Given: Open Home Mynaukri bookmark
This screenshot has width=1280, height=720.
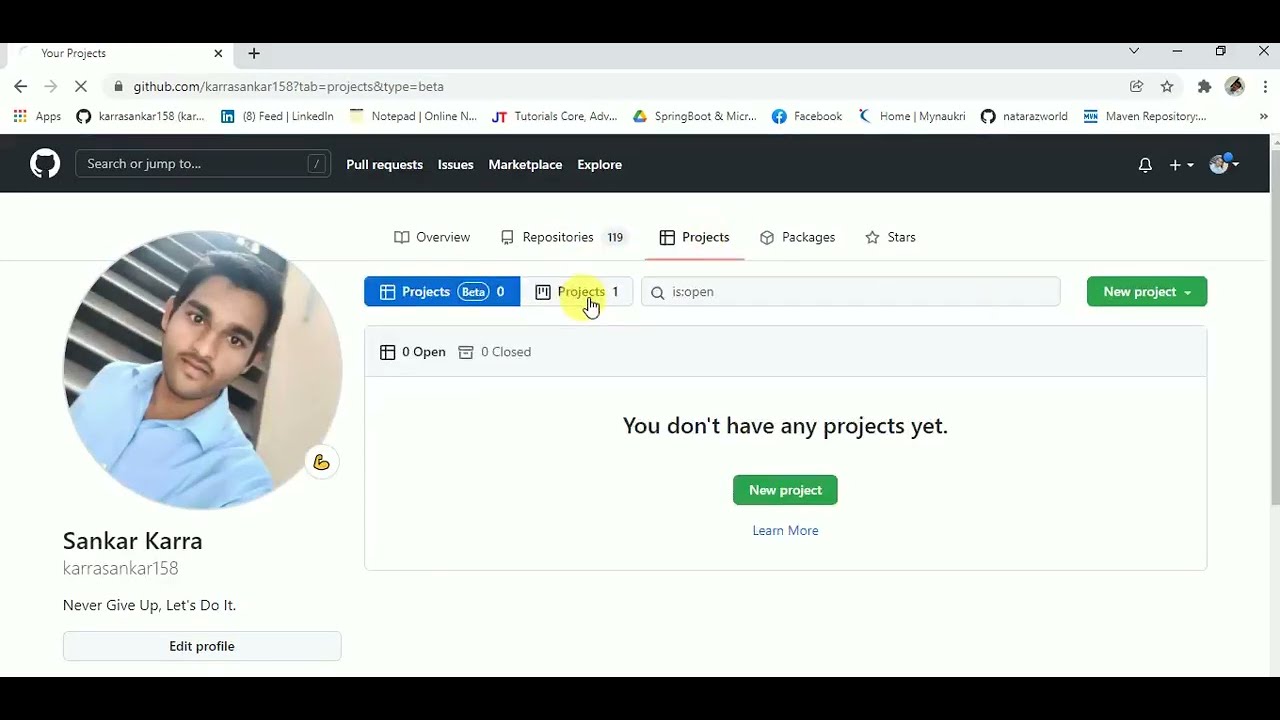Looking at the screenshot, I should (911, 116).
